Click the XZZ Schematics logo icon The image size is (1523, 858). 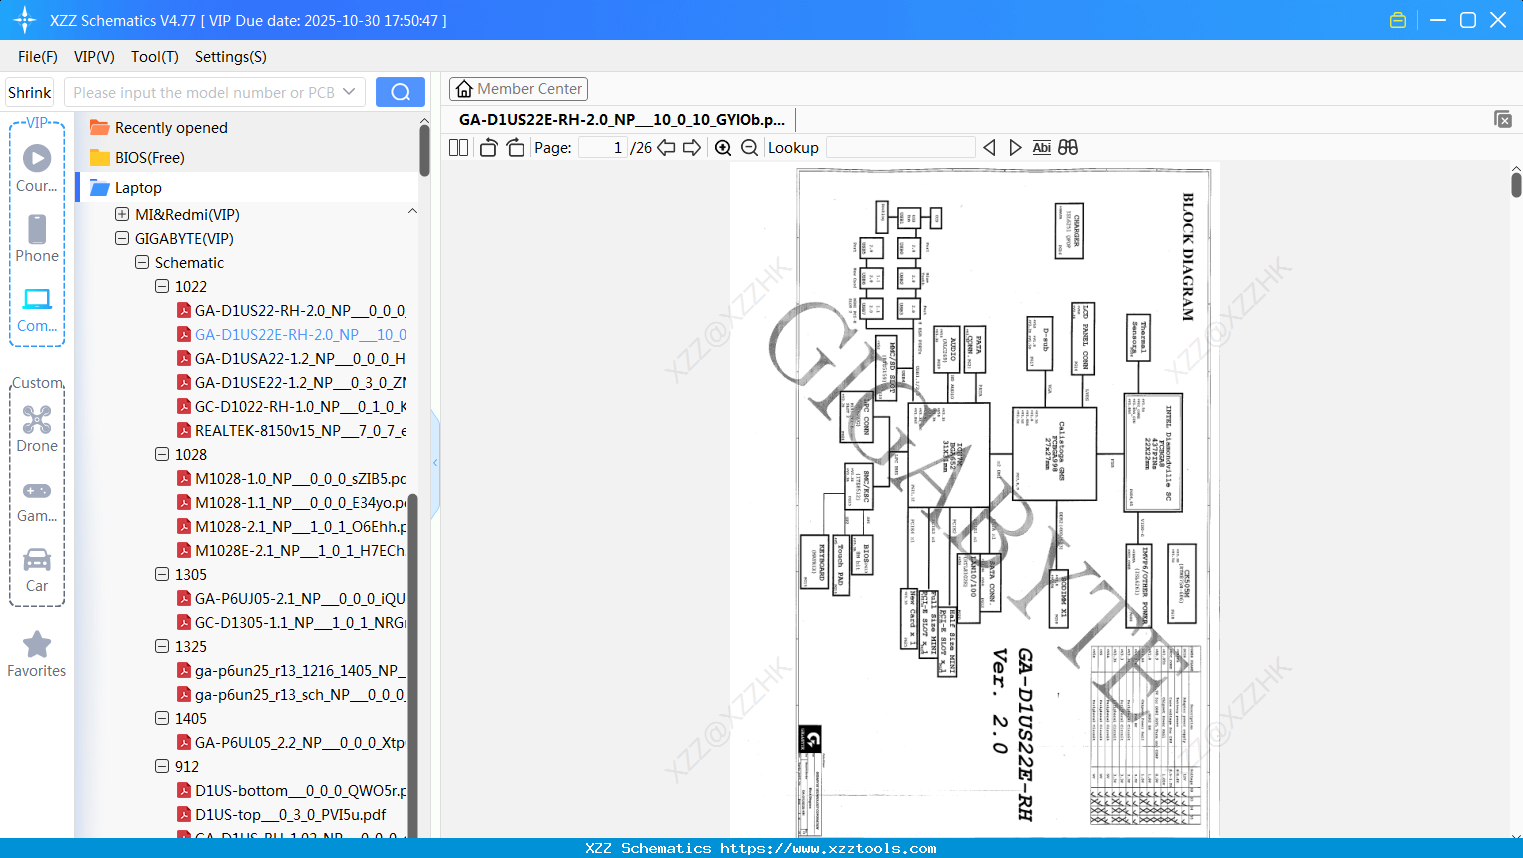(25, 20)
